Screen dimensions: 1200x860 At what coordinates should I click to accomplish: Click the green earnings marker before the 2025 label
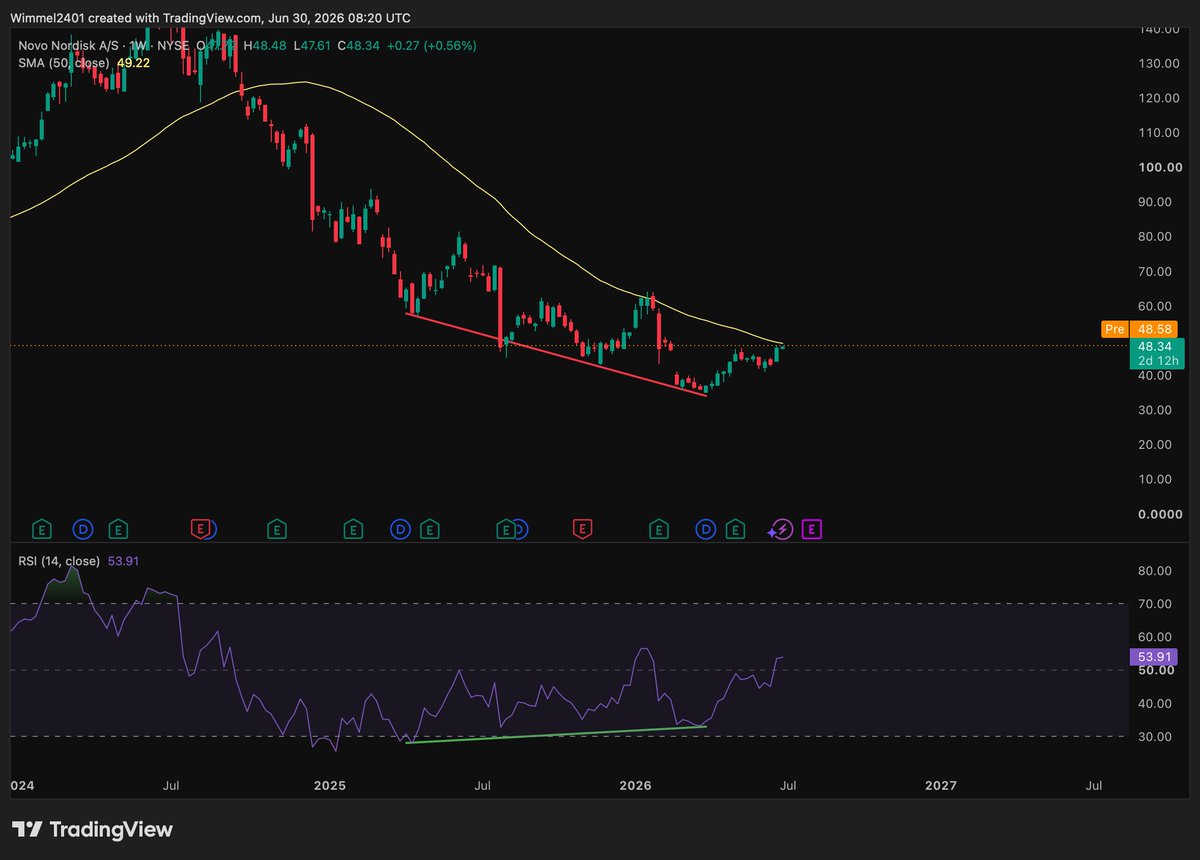276,528
